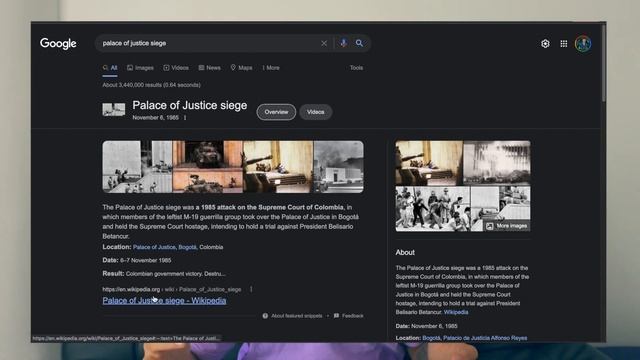Open the Palace of Justice location link
The image size is (640, 360).
click(154, 247)
